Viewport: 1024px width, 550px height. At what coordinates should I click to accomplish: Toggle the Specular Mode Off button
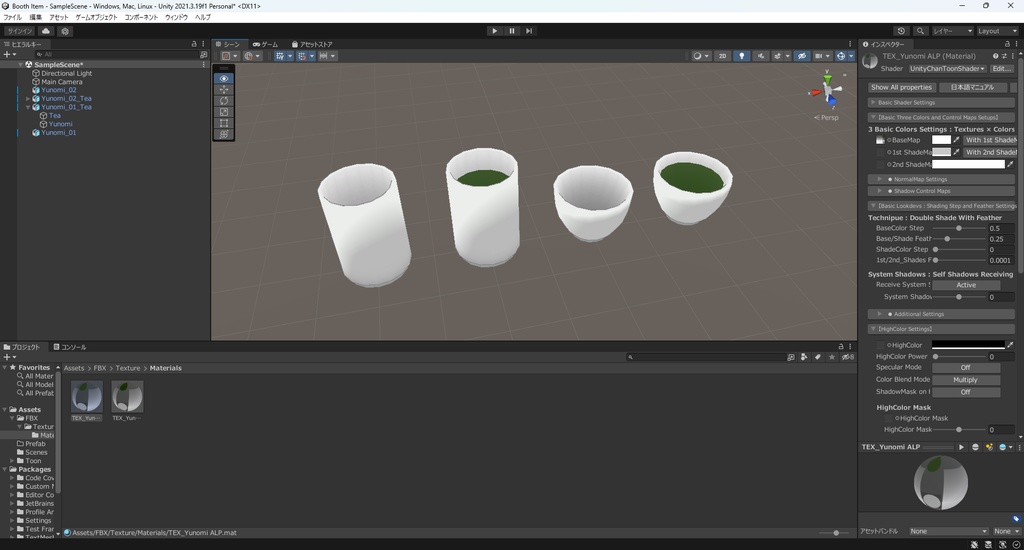click(966, 368)
